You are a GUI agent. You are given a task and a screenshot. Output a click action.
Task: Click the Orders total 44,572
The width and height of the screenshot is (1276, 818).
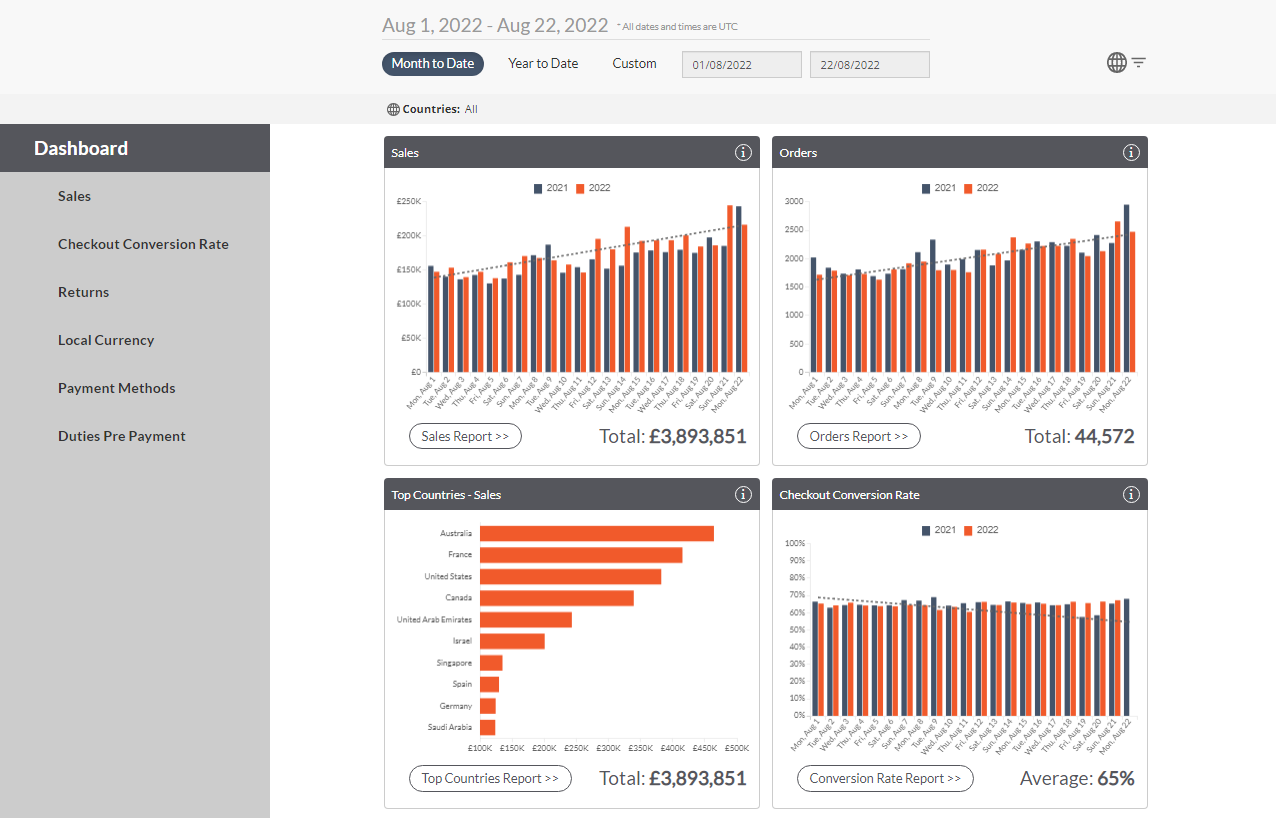(x=1104, y=436)
